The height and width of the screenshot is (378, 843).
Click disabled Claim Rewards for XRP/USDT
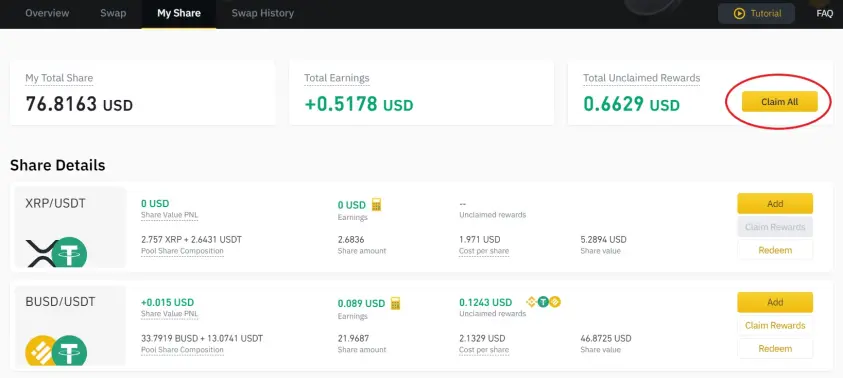click(775, 227)
